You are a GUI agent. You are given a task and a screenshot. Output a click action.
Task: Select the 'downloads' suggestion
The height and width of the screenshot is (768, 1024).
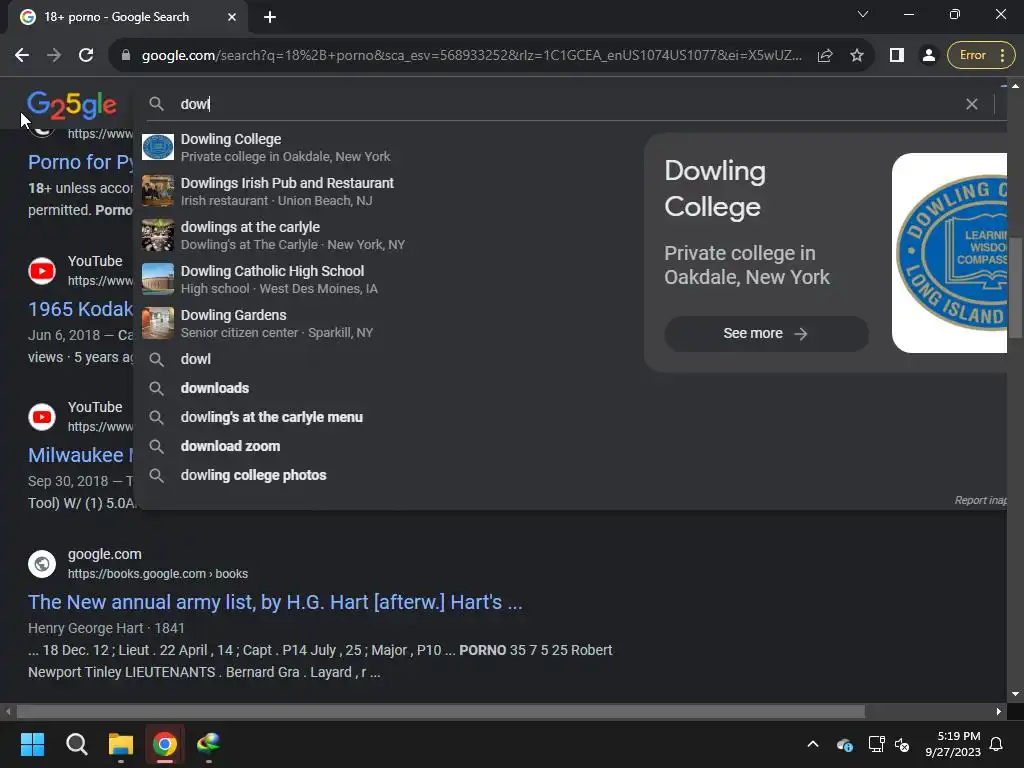(x=389, y=388)
